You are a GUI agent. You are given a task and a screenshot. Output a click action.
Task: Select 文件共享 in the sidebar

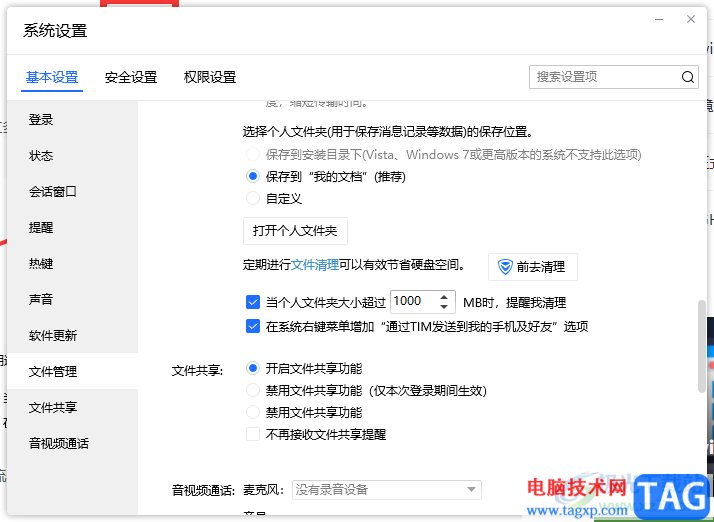tap(72, 408)
